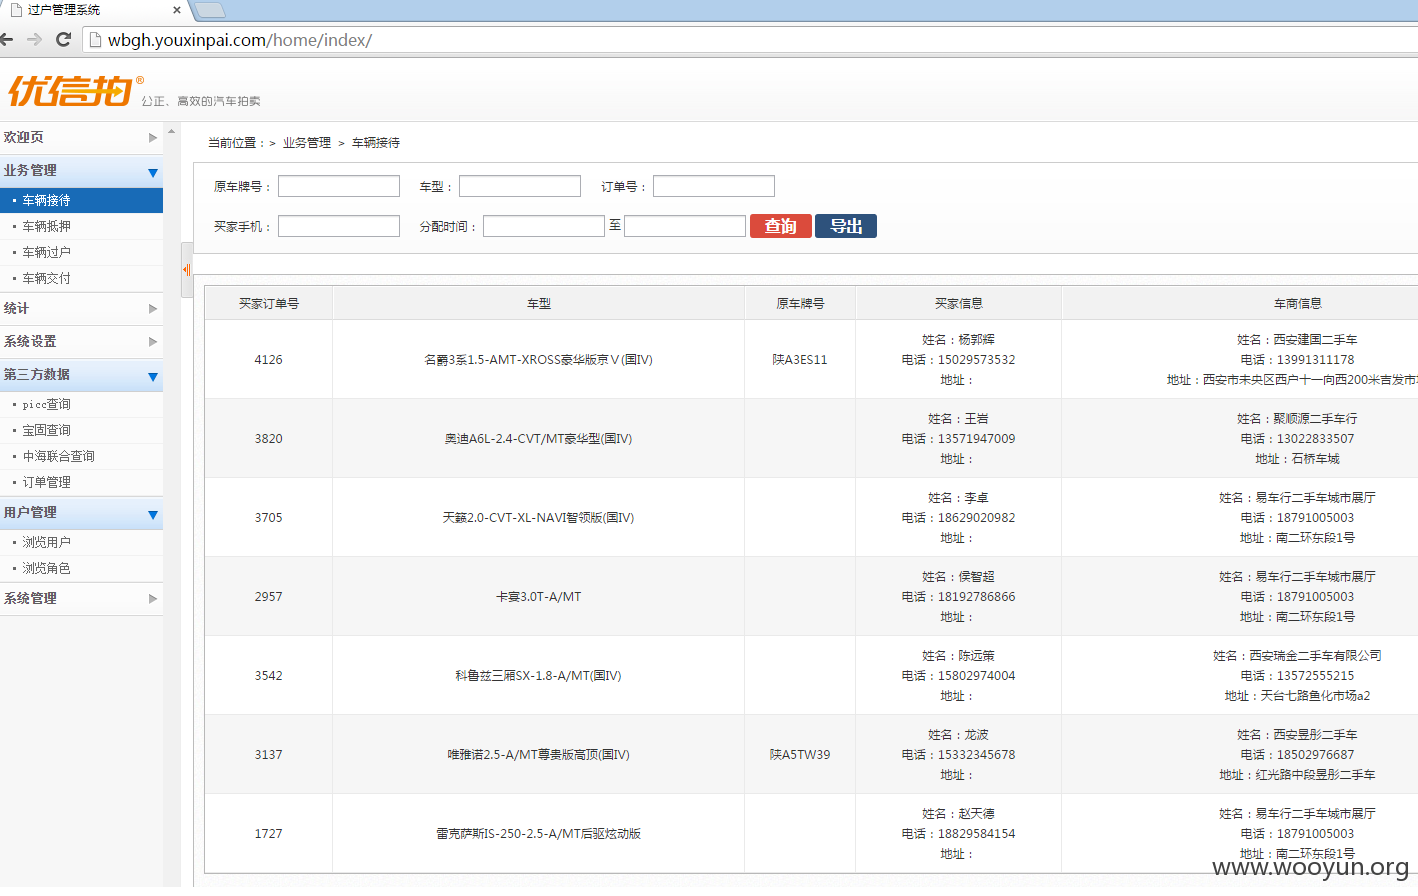Click order number 3137
Image resolution: width=1418 pixels, height=896 pixels.
[269, 755]
